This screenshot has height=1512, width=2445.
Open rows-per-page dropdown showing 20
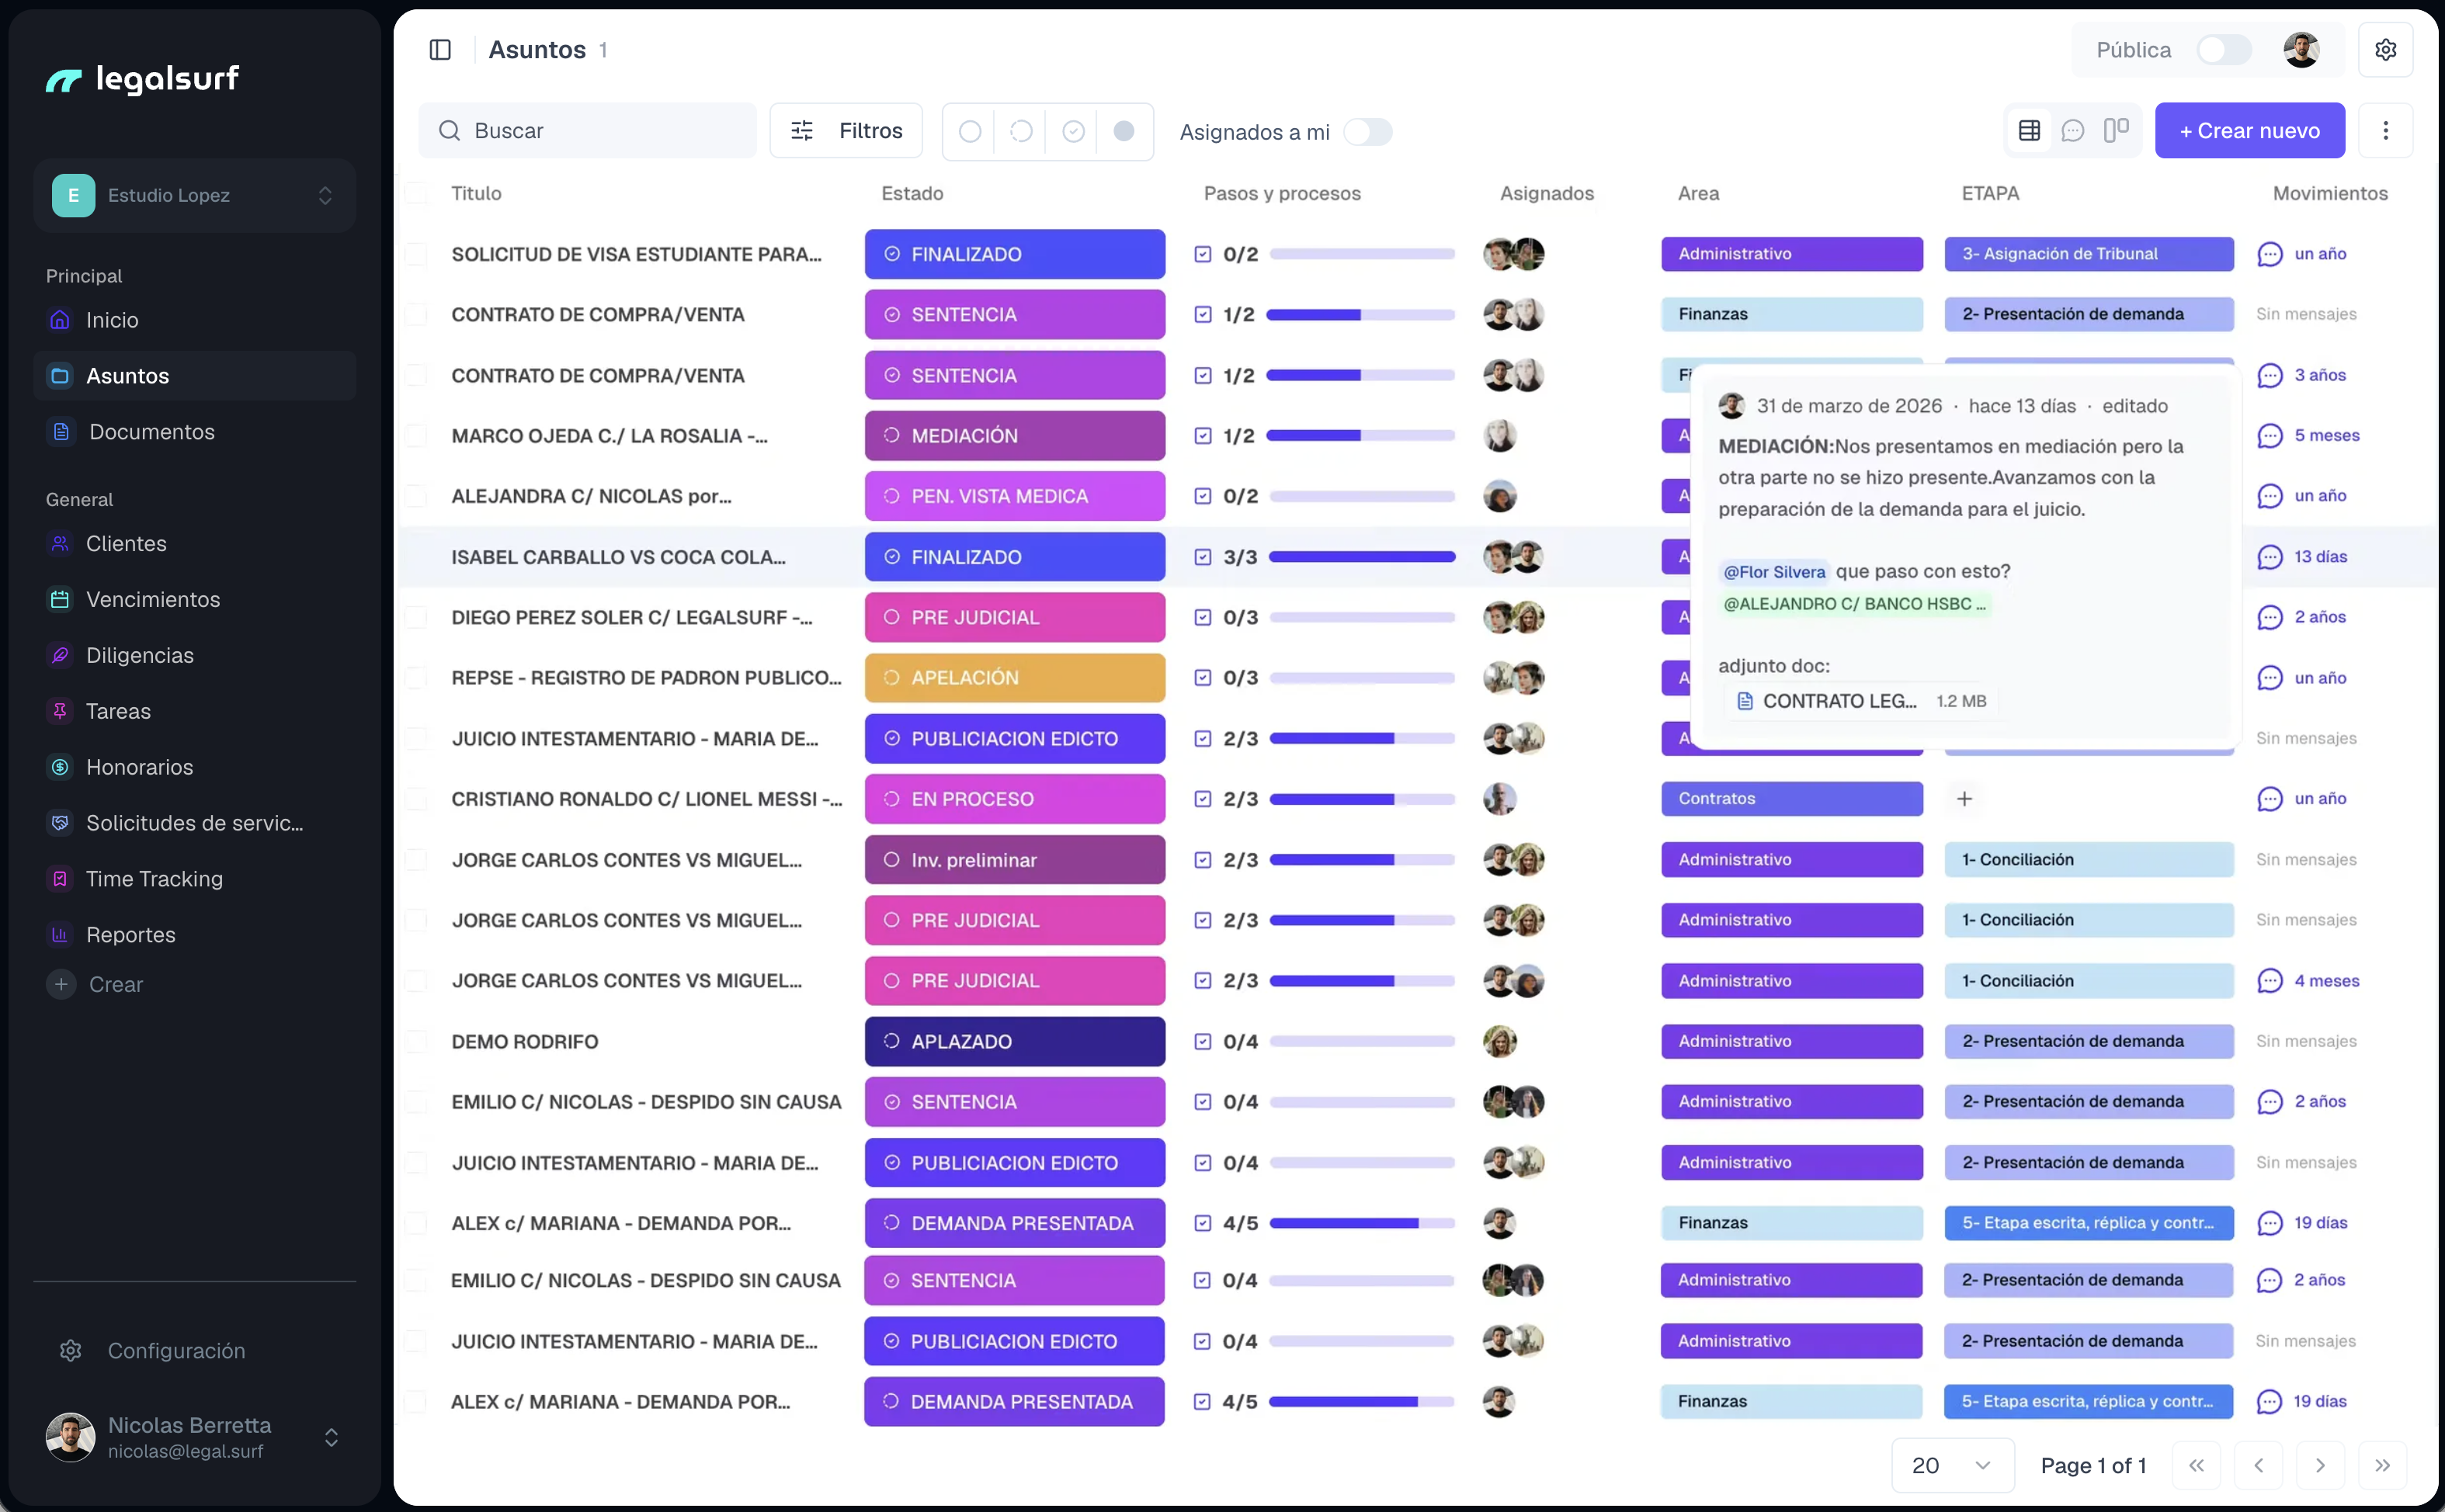1952,1466
